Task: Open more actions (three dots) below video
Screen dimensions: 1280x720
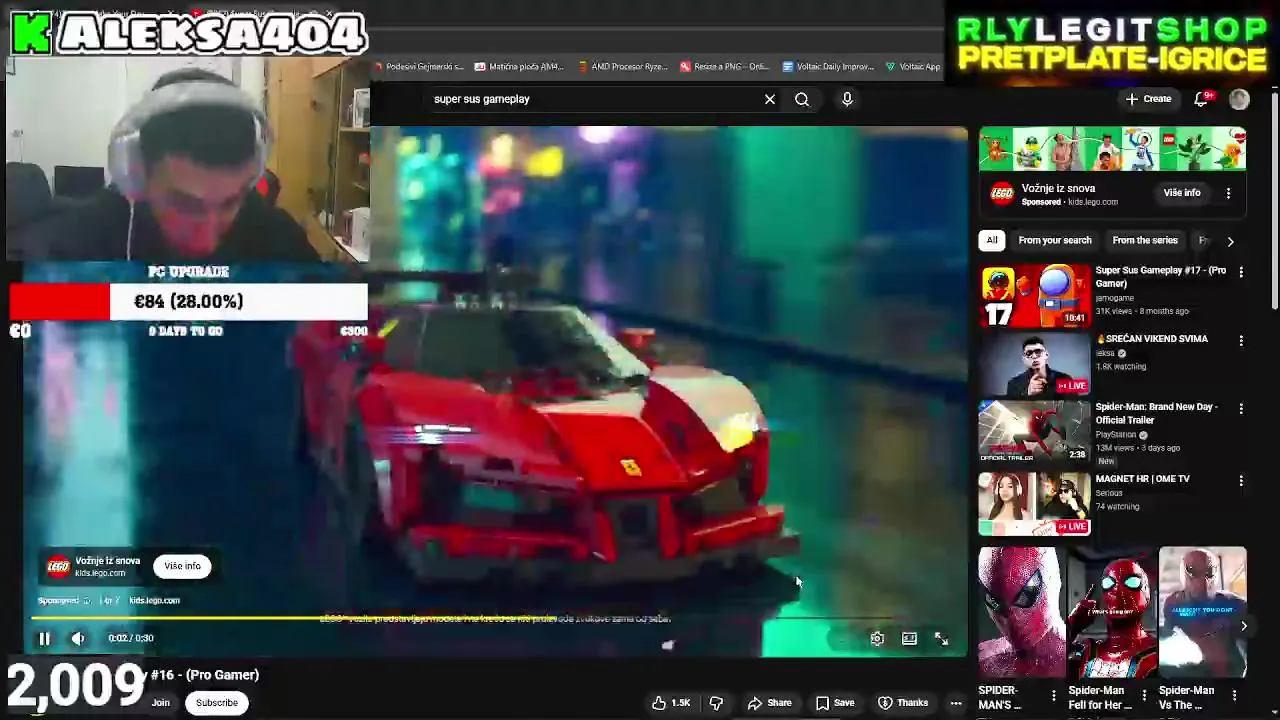Action: pos(956,703)
